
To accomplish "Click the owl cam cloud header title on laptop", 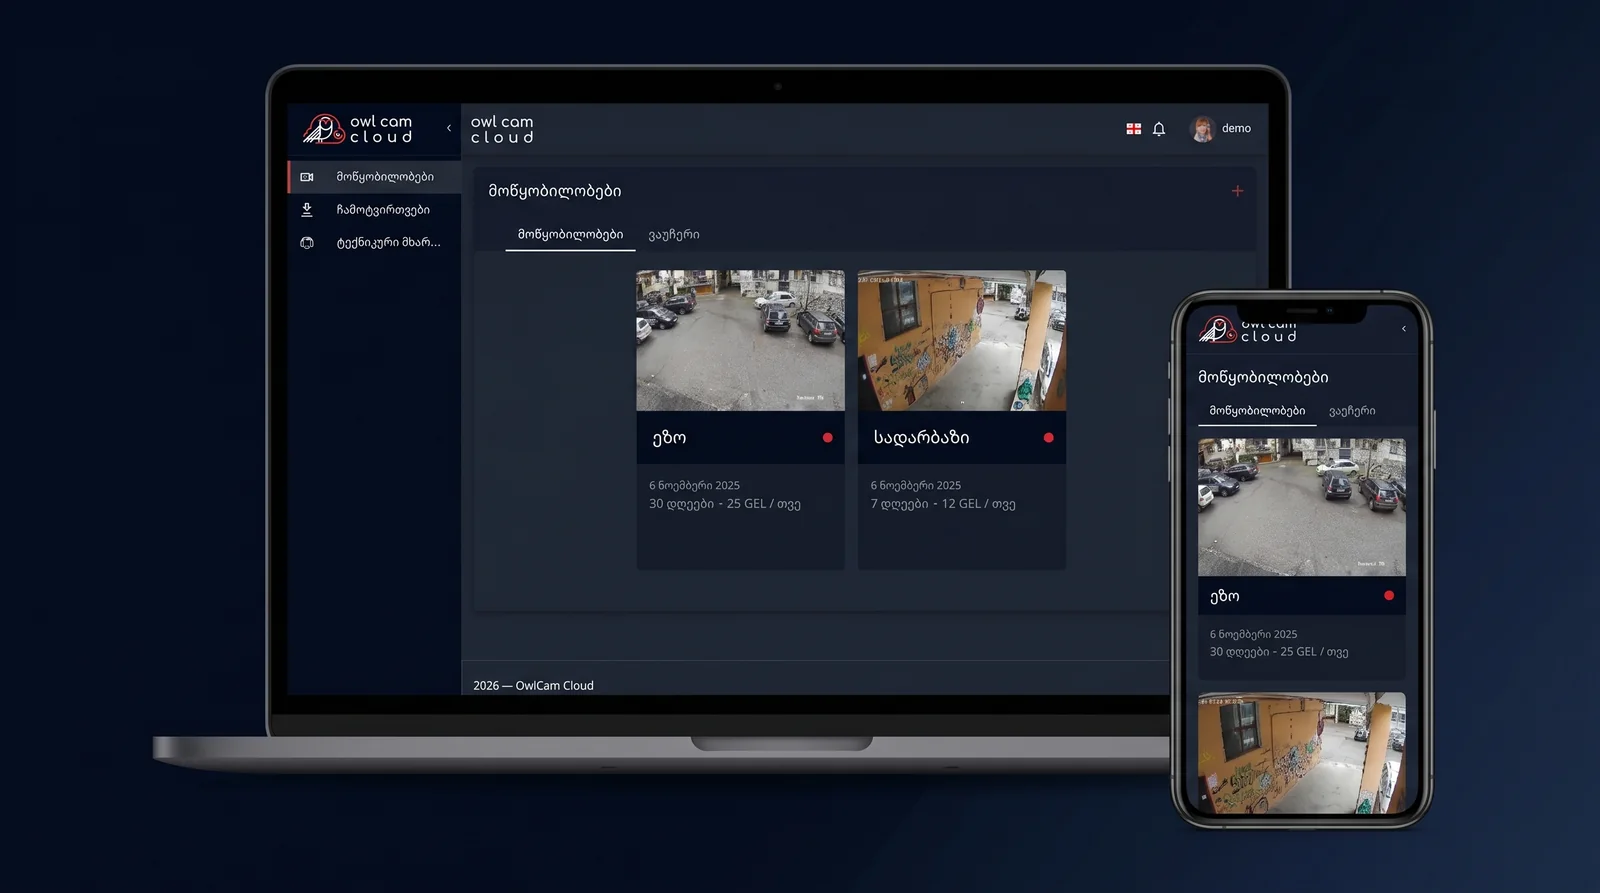I will click(502, 130).
